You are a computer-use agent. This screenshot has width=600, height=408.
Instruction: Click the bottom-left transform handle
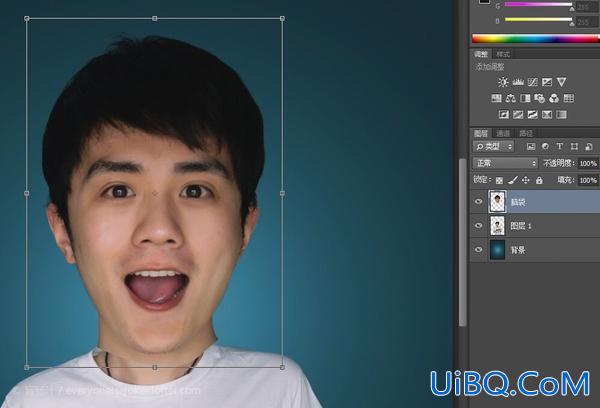pos(27,367)
